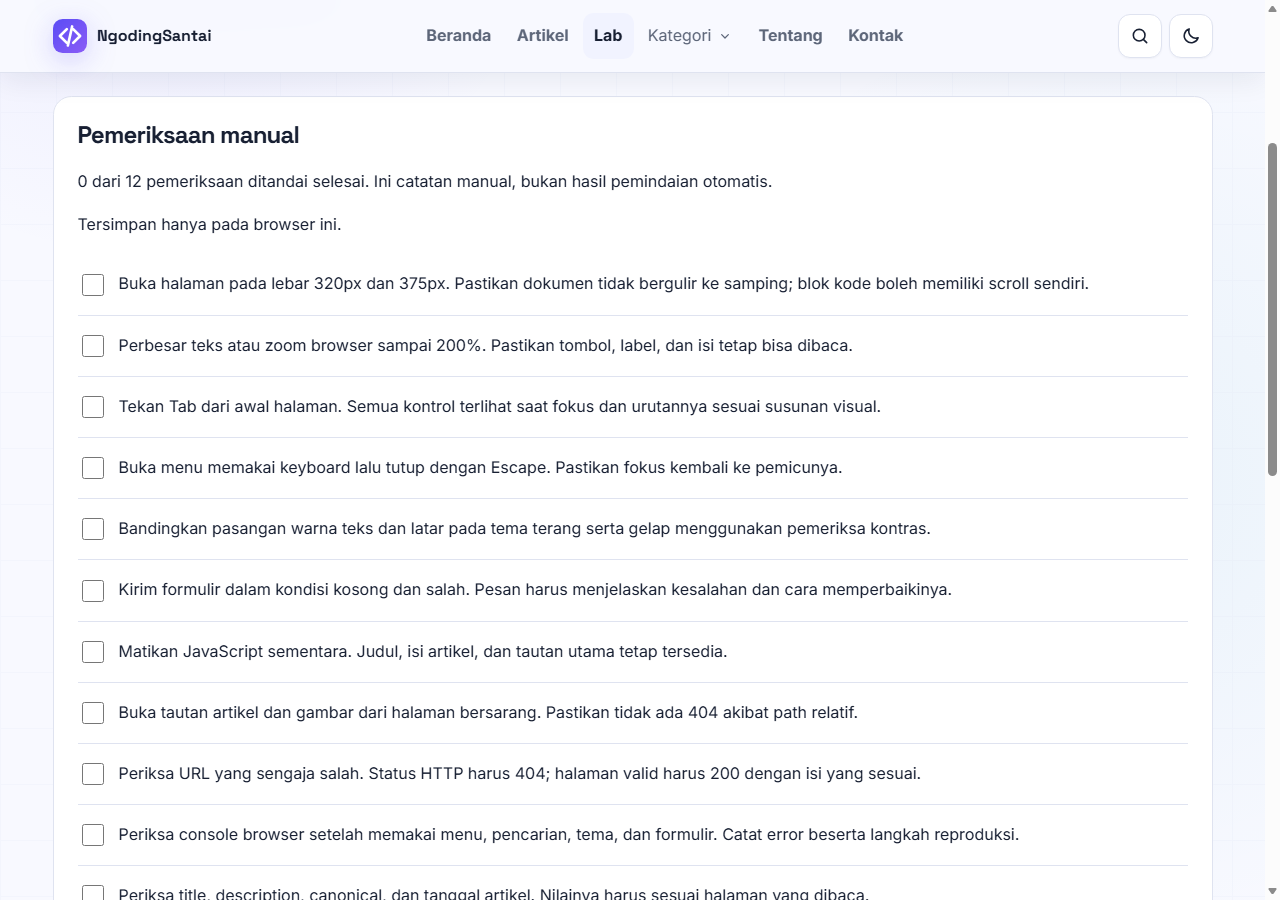Select the Lab nav tab
Image resolution: width=1280 pixels, height=900 pixels.
(x=608, y=36)
